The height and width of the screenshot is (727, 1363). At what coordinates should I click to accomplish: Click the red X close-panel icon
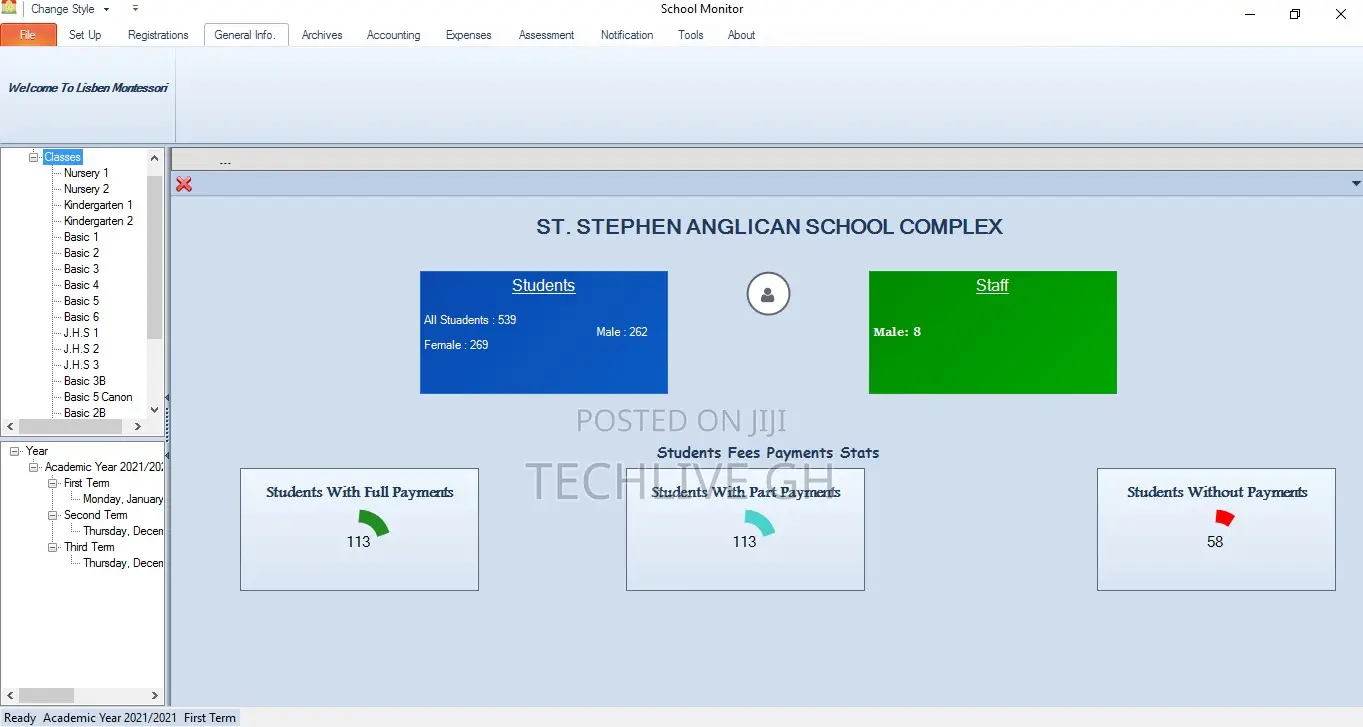[184, 184]
